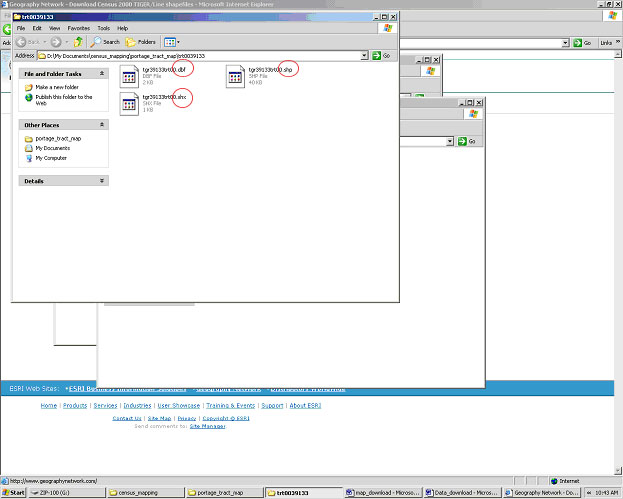The image size is (623, 499).
Task: Open the File menu
Action: (x=21, y=28)
